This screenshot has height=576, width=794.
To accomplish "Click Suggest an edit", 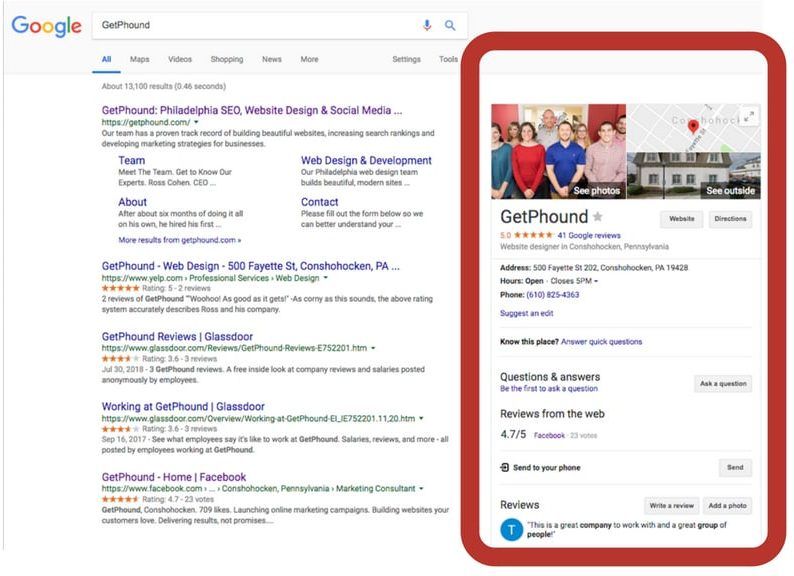I will click(527, 314).
